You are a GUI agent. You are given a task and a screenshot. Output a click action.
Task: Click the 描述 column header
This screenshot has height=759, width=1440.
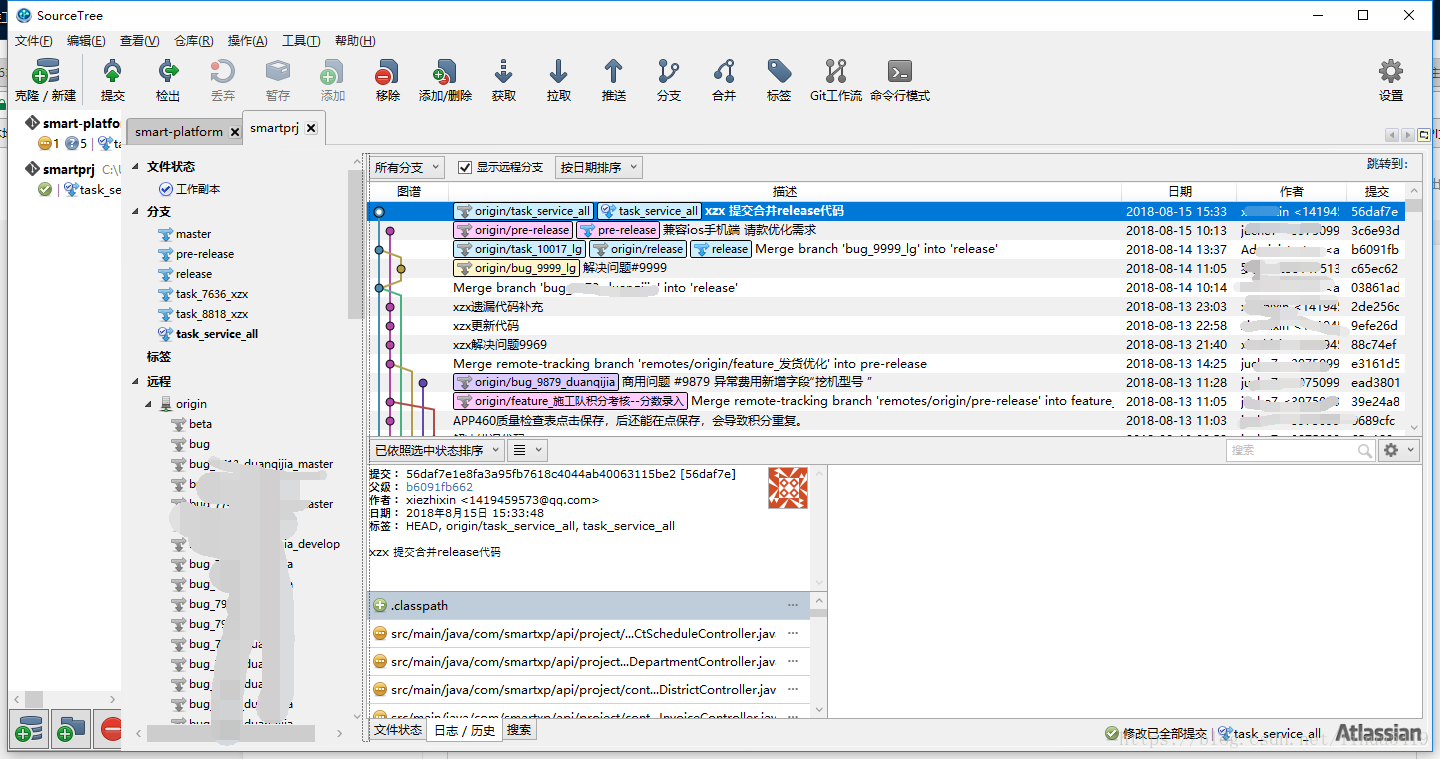785,191
